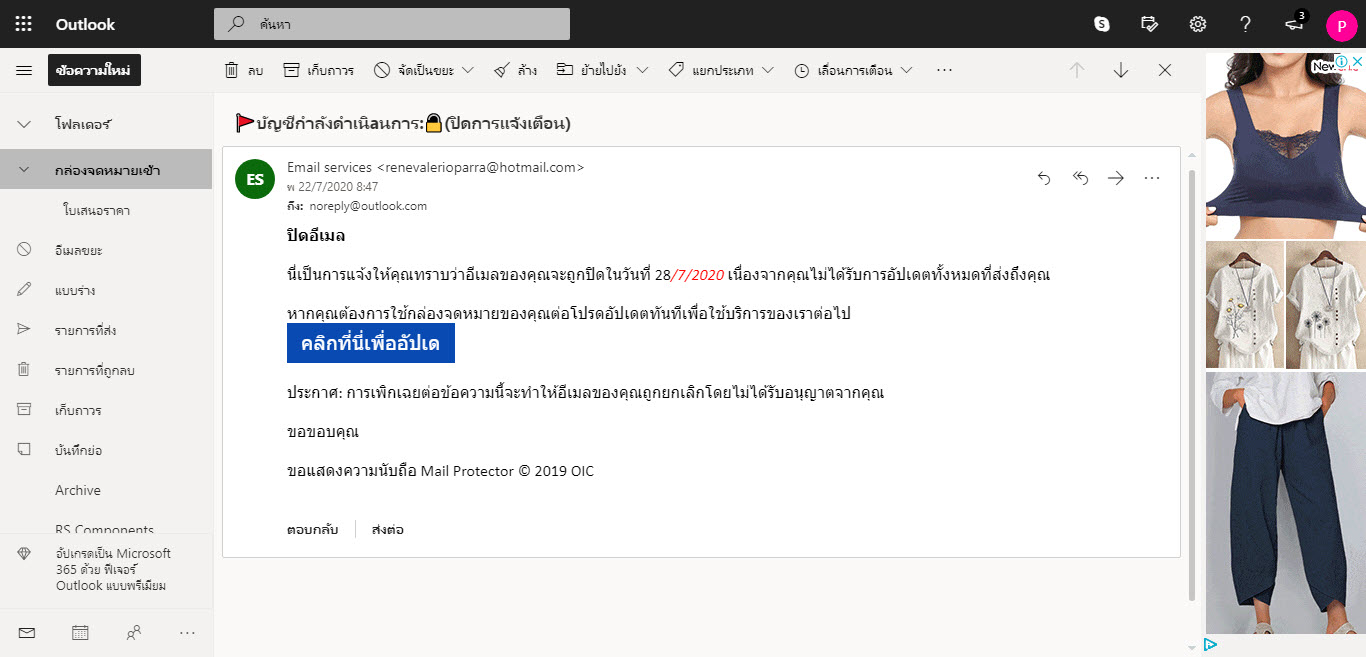Reply all using the double-arrow icon
Image resolution: width=1366 pixels, height=657 pixels.
1080,178
